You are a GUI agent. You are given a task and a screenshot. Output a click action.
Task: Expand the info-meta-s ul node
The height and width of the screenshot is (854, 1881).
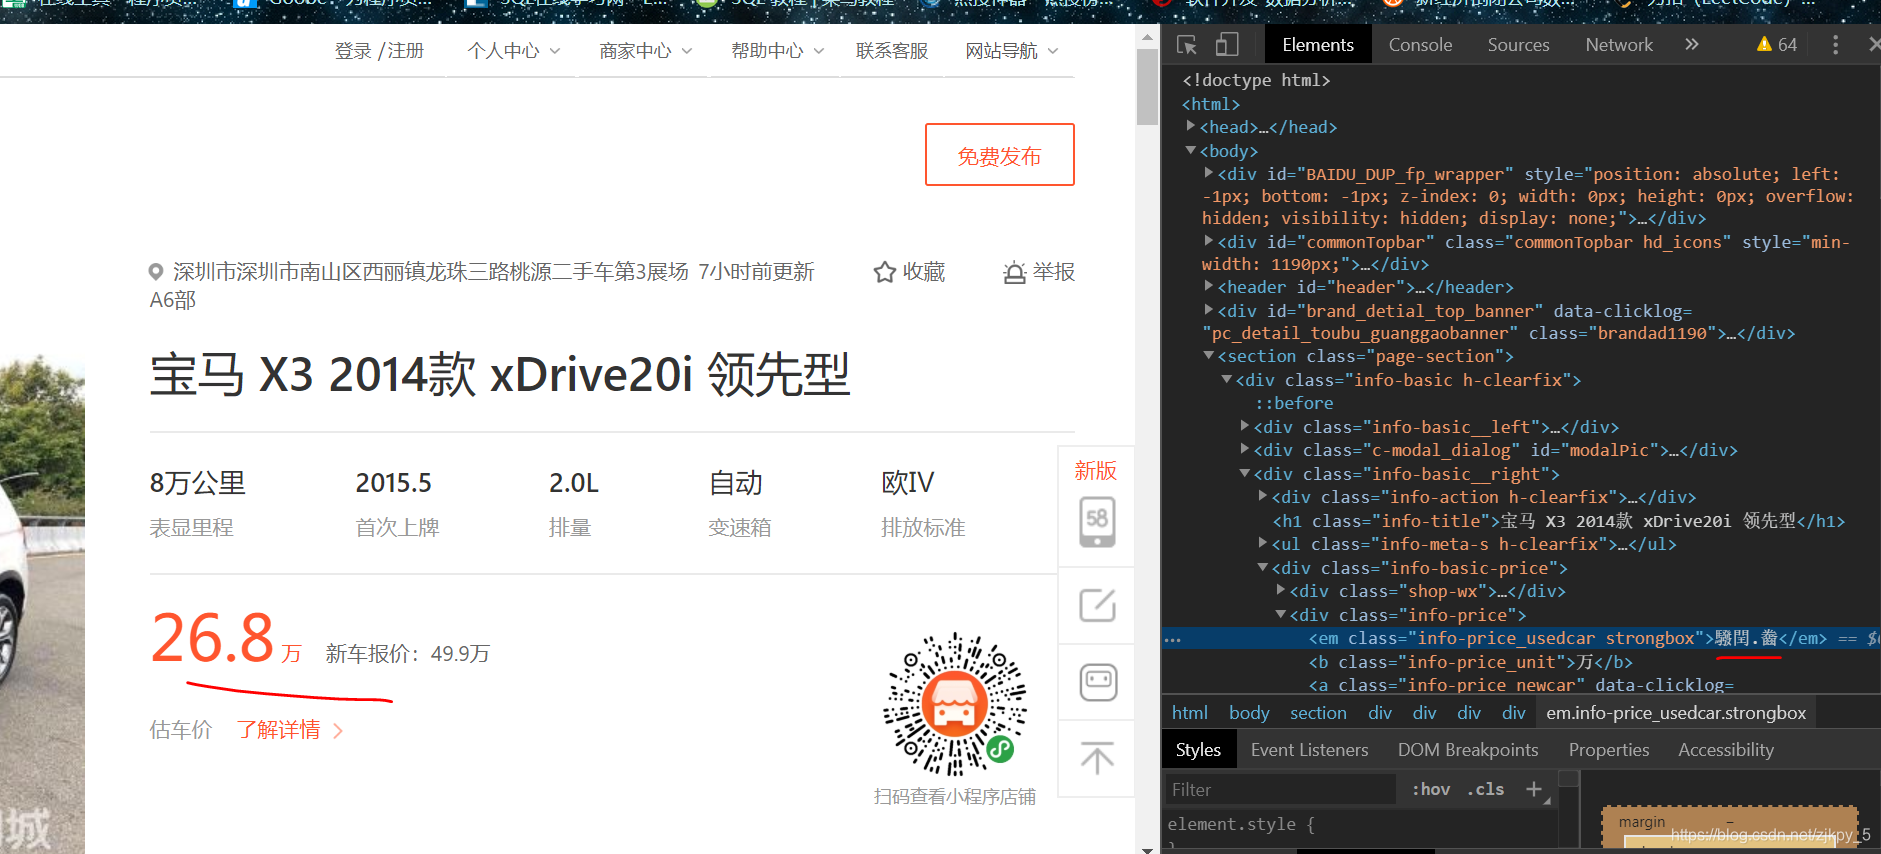[1263, 543]
